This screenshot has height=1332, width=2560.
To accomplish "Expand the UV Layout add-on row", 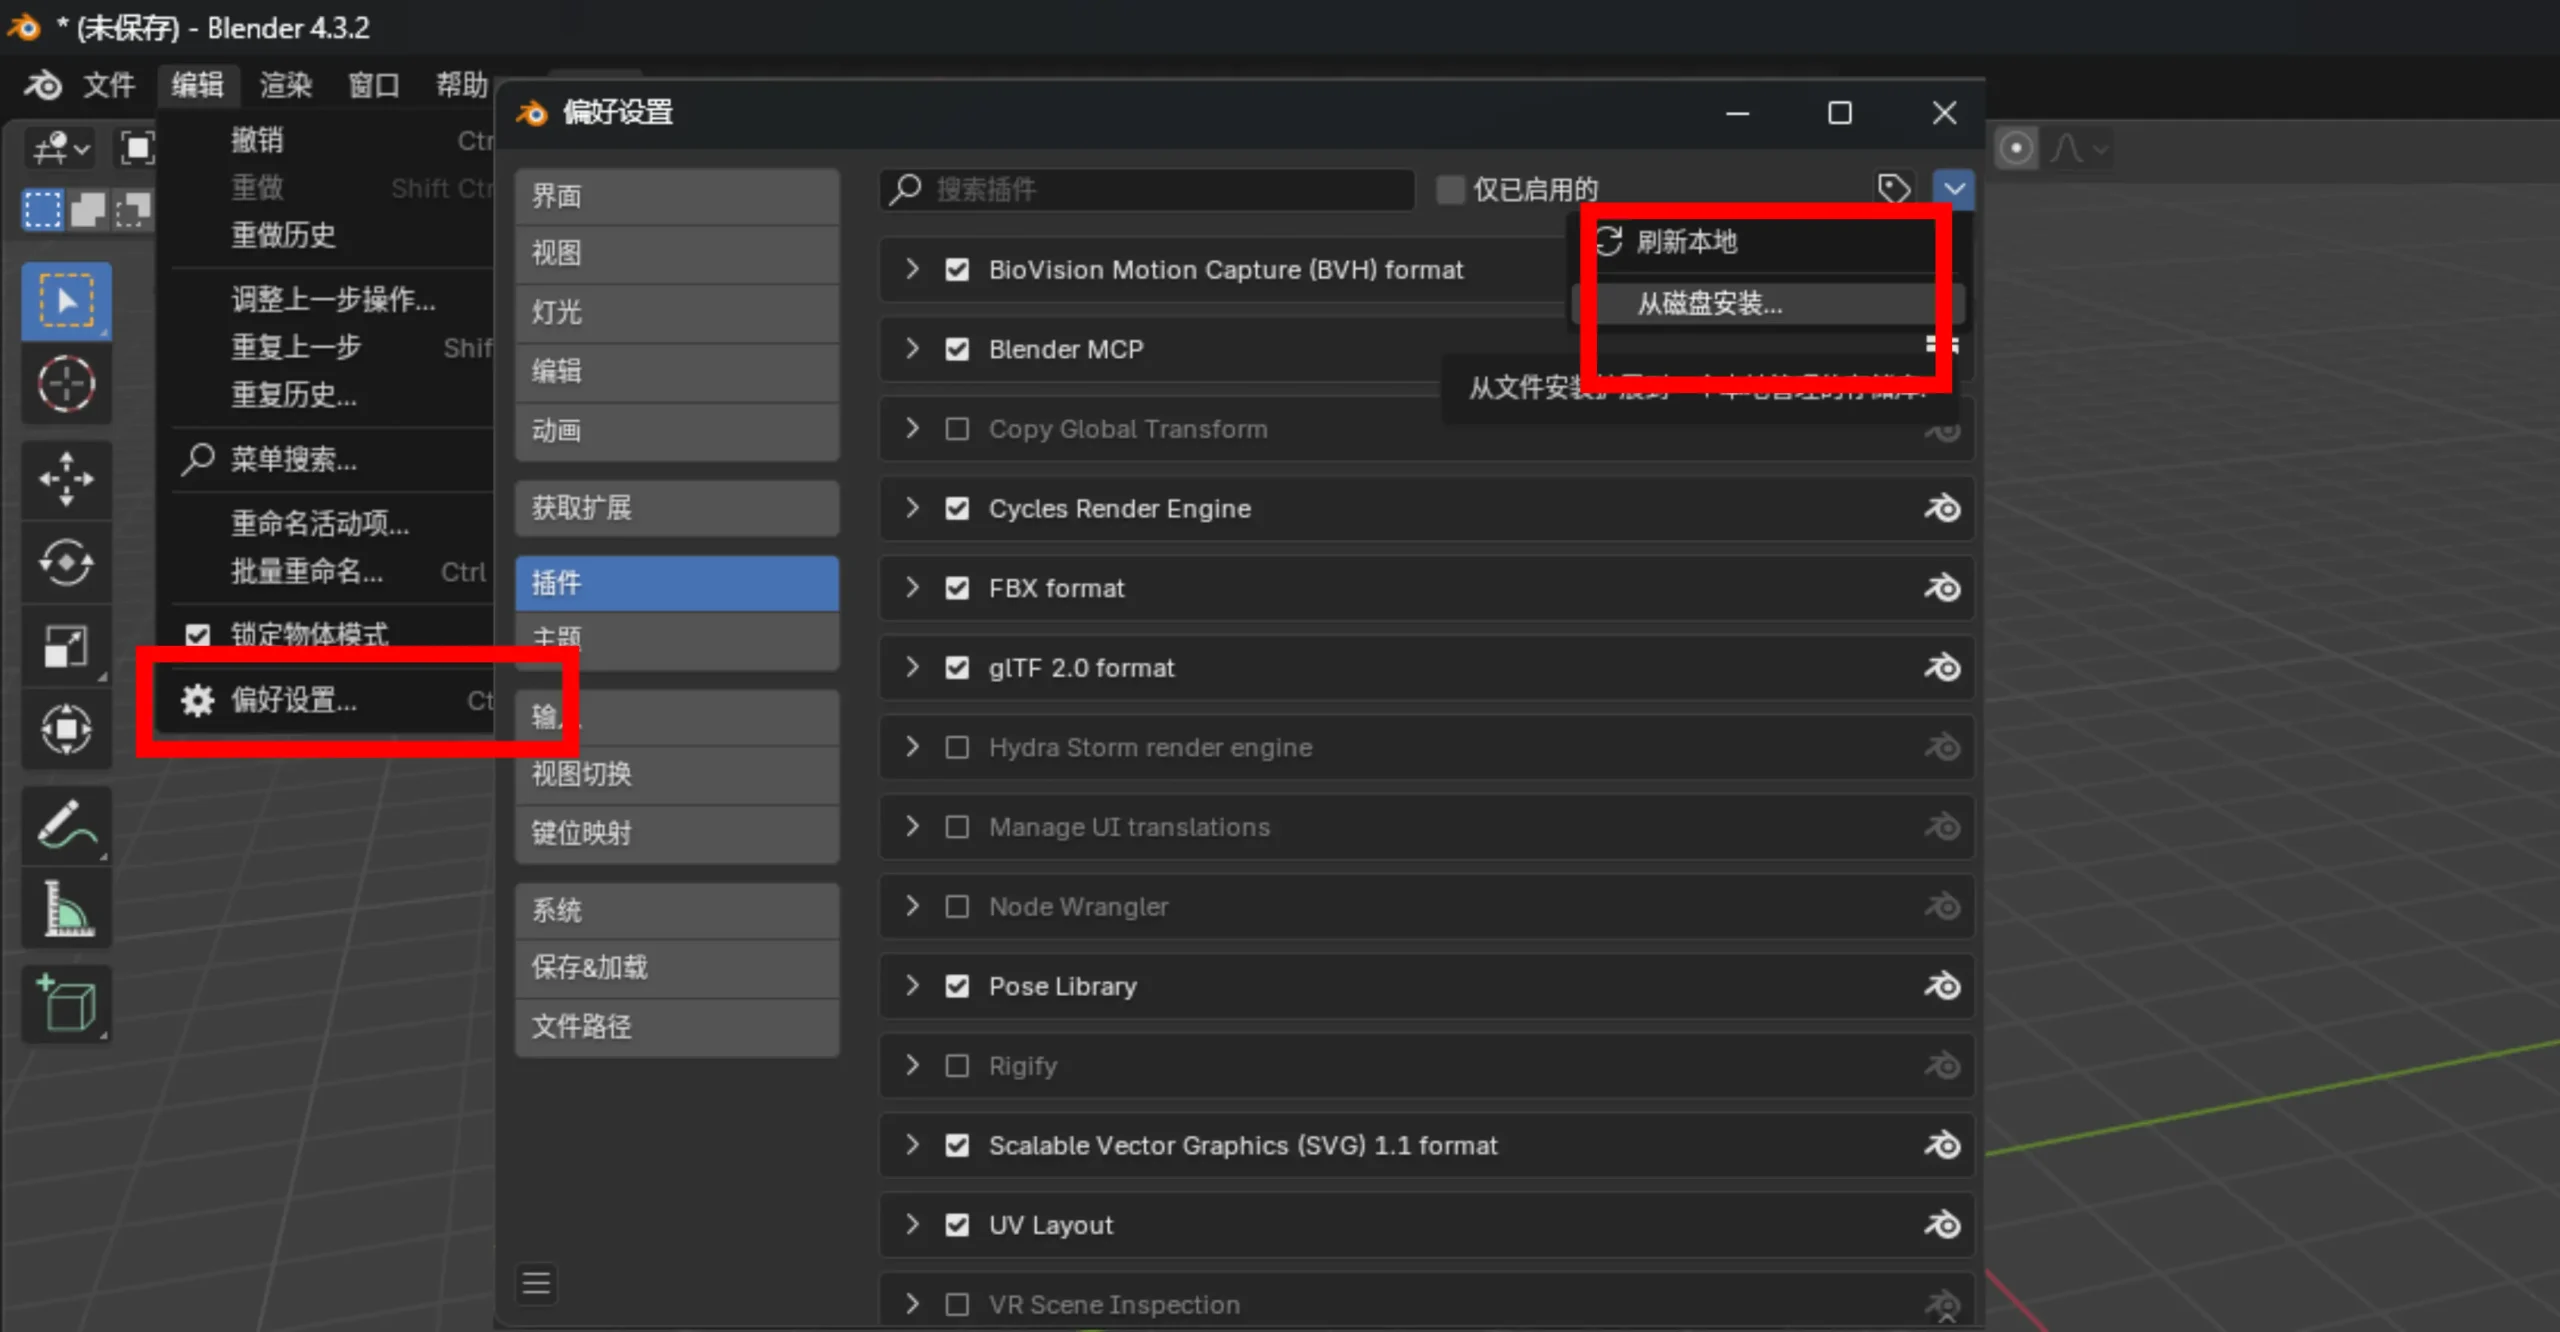I will point(911,1224).
